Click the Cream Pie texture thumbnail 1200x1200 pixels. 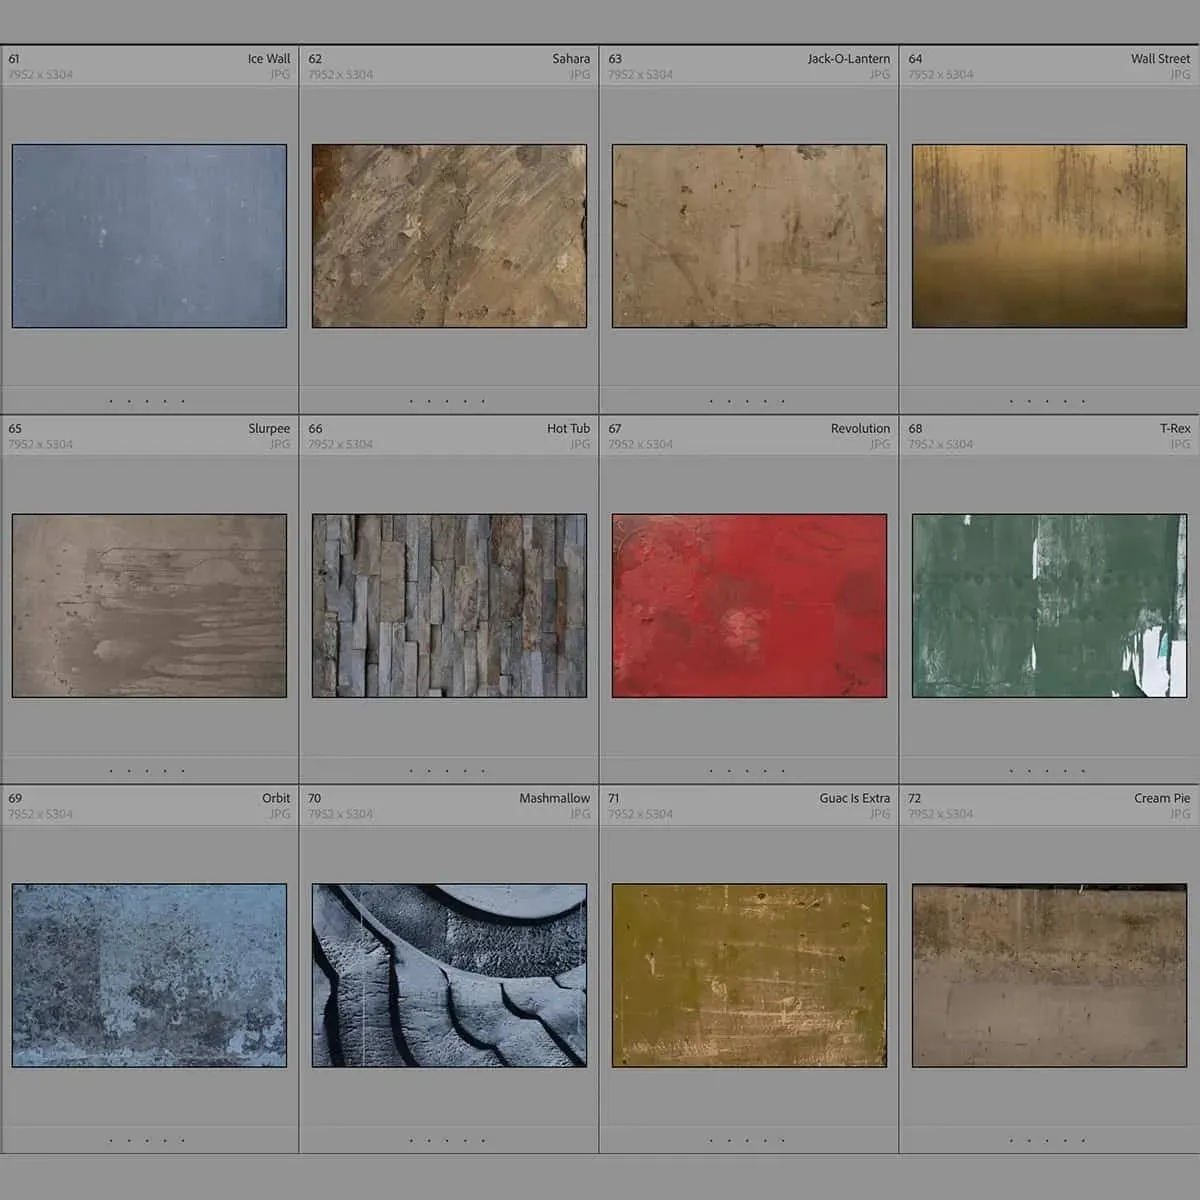point(1049,975)
